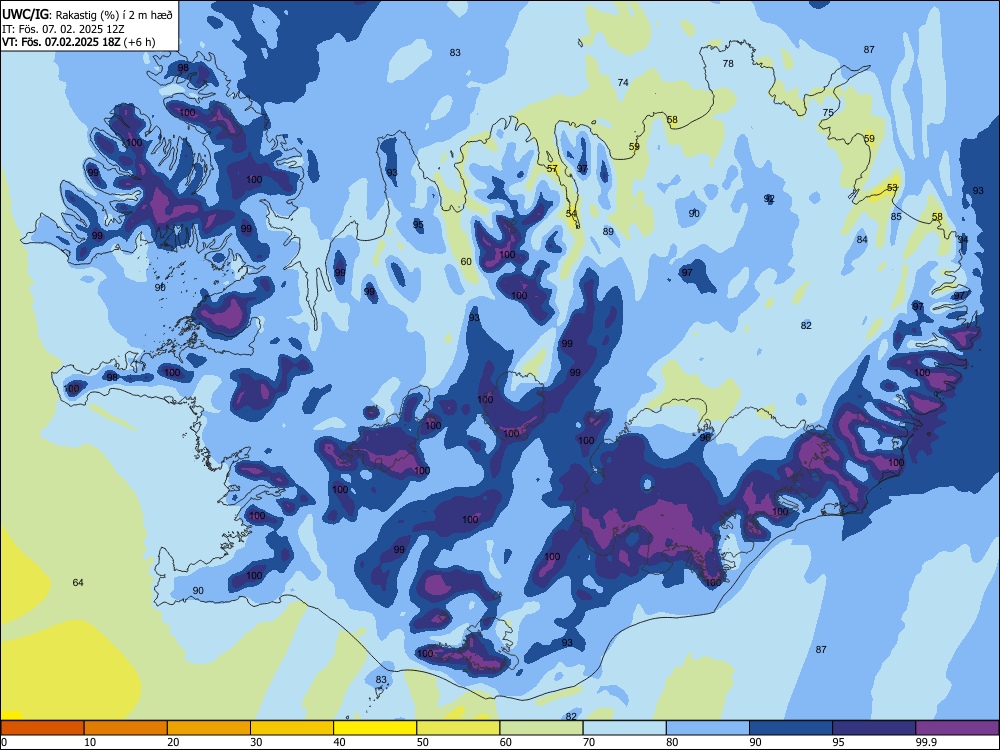The height and width of the screenshot is (750, 1000).
Task: Click the '57' humidity value on the map
Action: [x=552, y=168]
